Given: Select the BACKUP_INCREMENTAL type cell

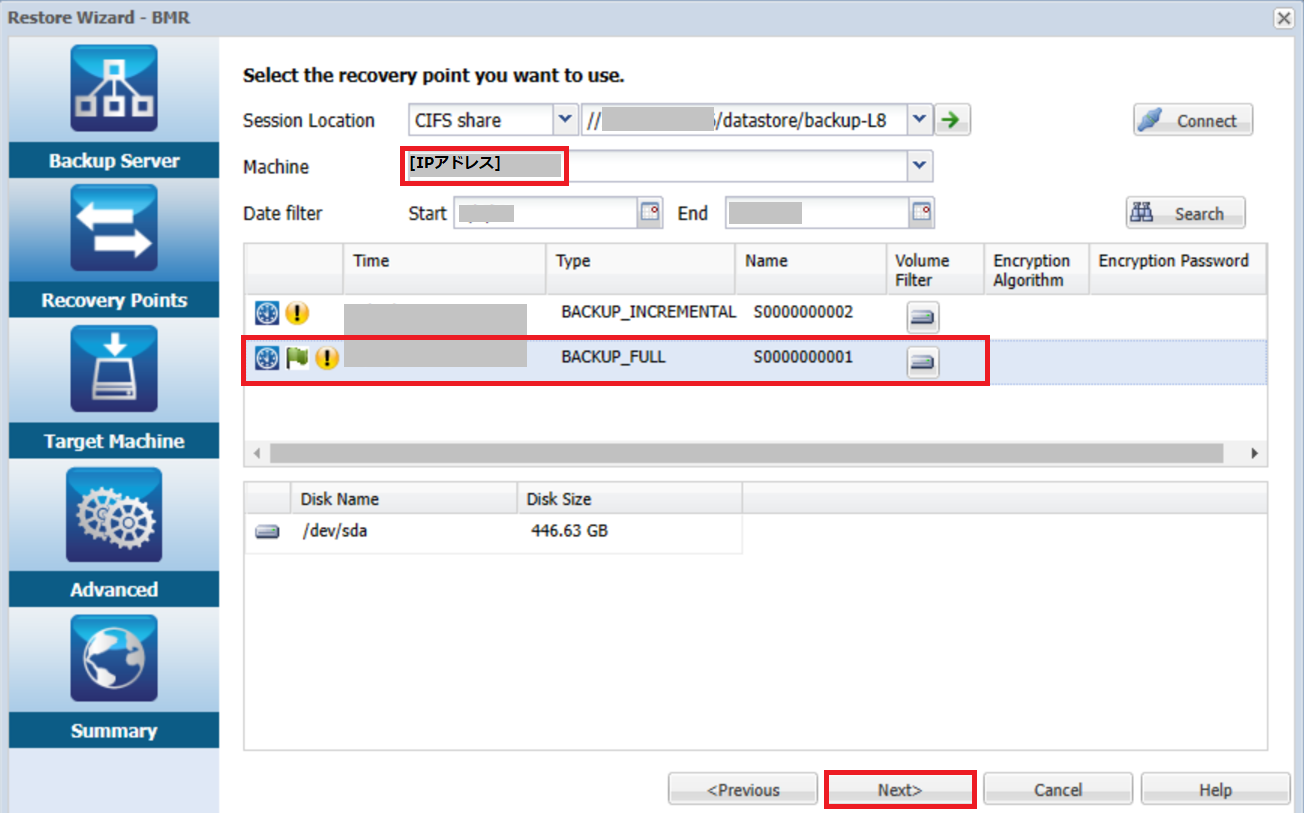Looking at the screenshot, I should (648, 312).
